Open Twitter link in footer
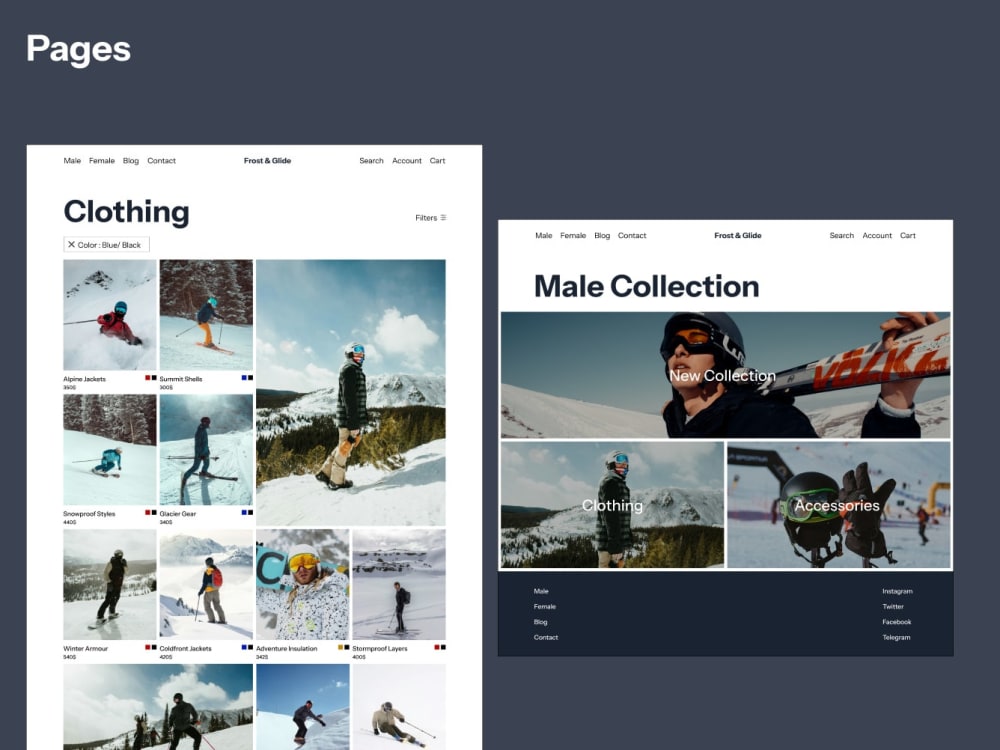 click(893, 607)
